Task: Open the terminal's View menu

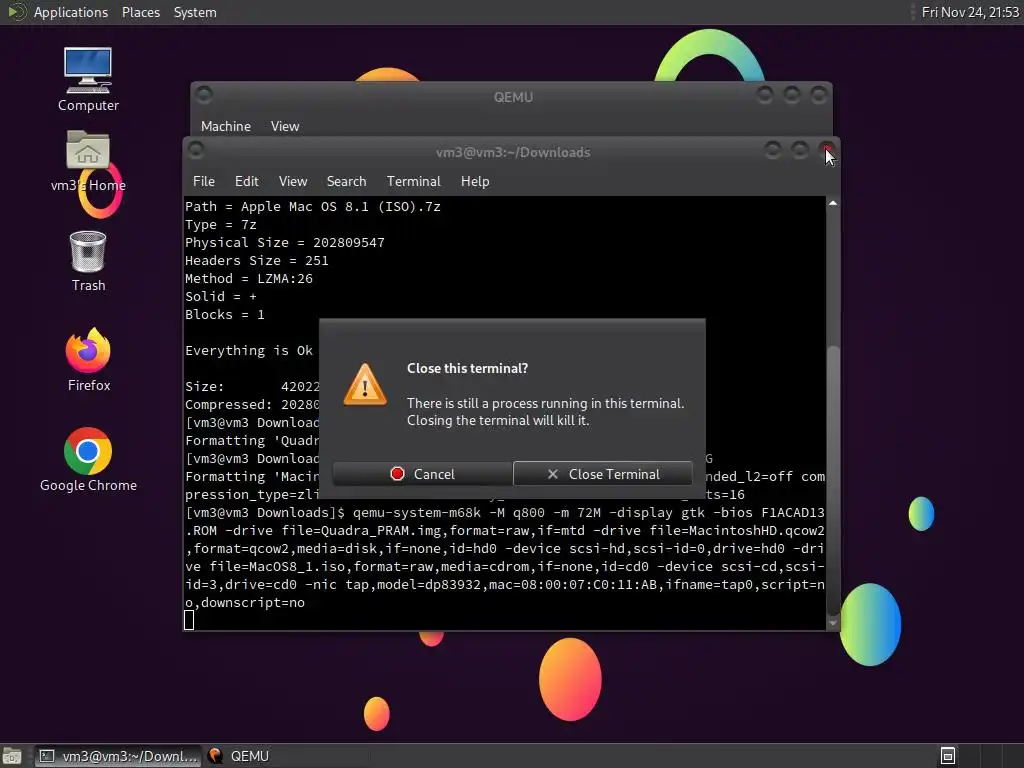Action: tap(293, 182)
